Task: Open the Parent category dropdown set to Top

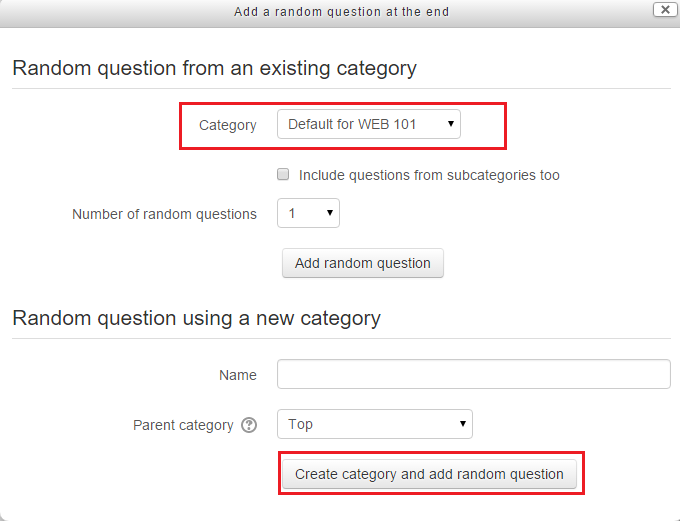Action: coord(374,424)
